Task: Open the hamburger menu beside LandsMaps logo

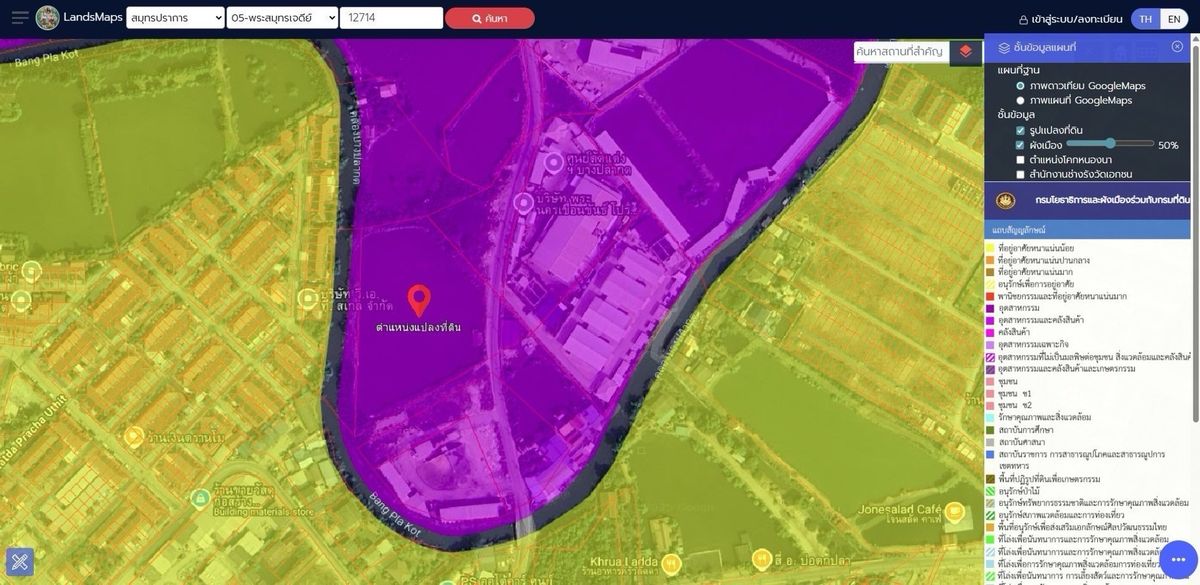Action: point(20,18)
